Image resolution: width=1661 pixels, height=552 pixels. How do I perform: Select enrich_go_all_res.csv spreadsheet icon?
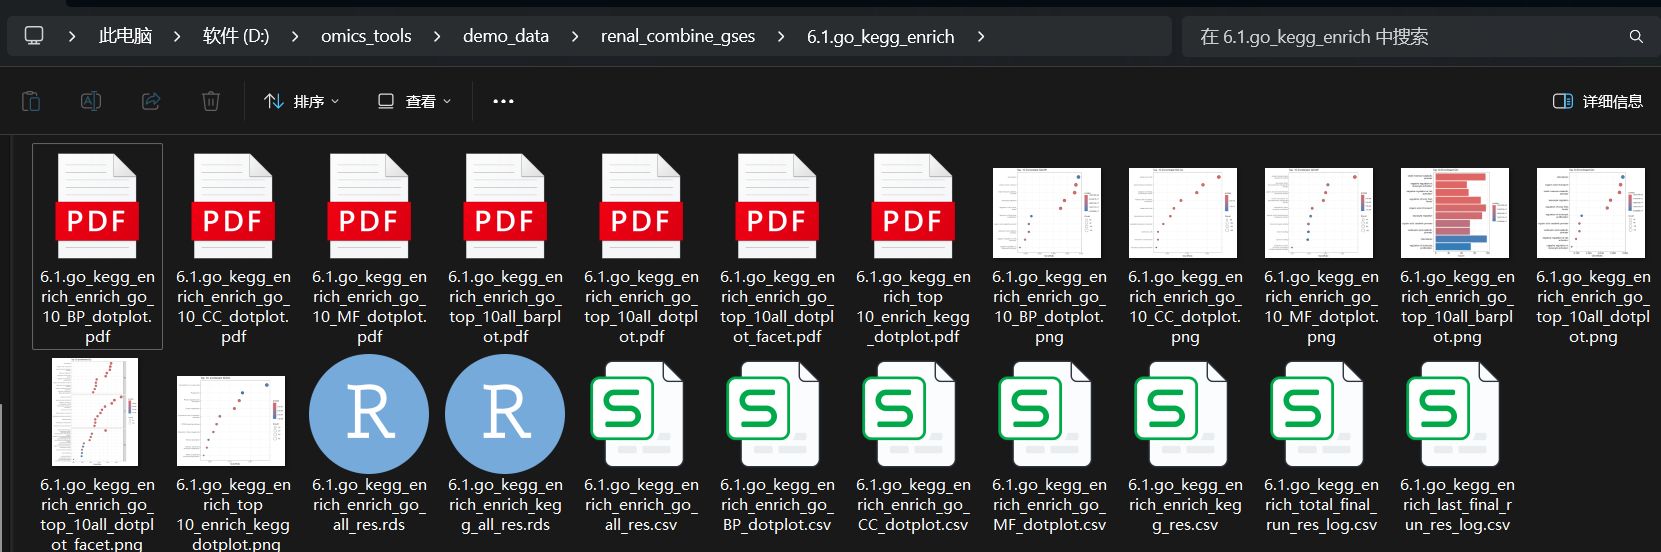click(638, 414)
